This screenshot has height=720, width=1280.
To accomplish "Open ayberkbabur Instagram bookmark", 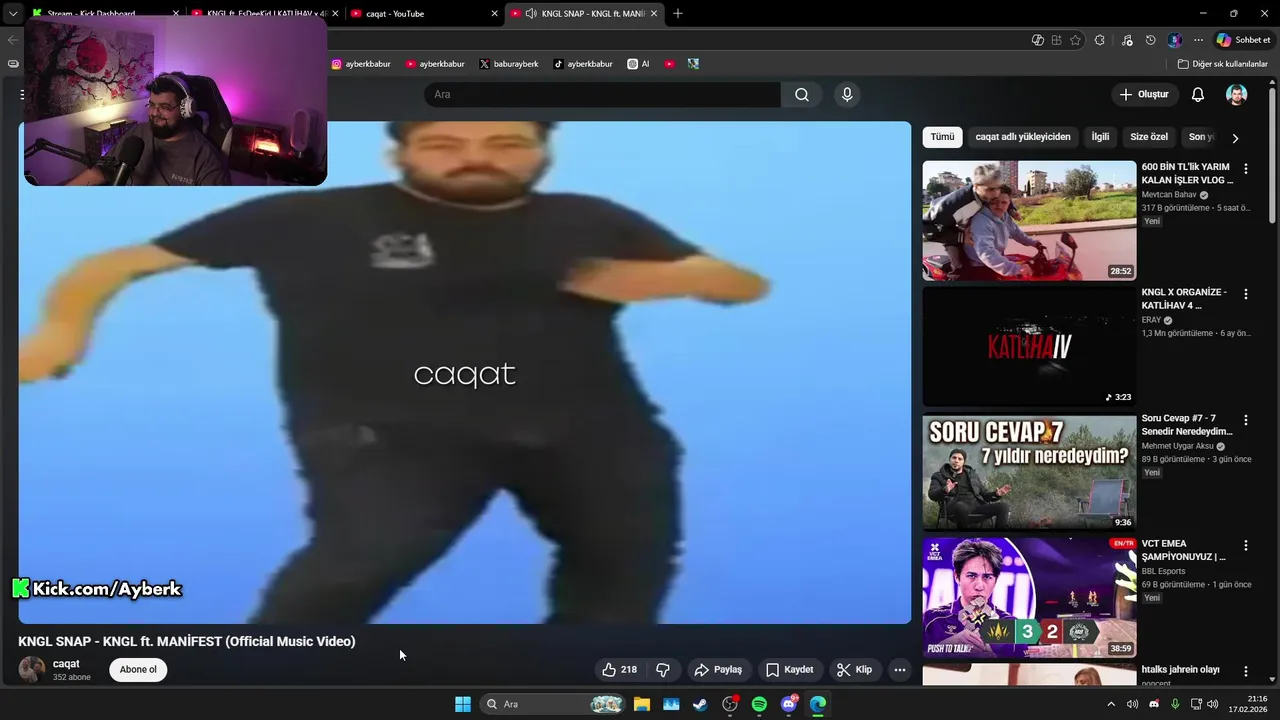I will (361, 64).
